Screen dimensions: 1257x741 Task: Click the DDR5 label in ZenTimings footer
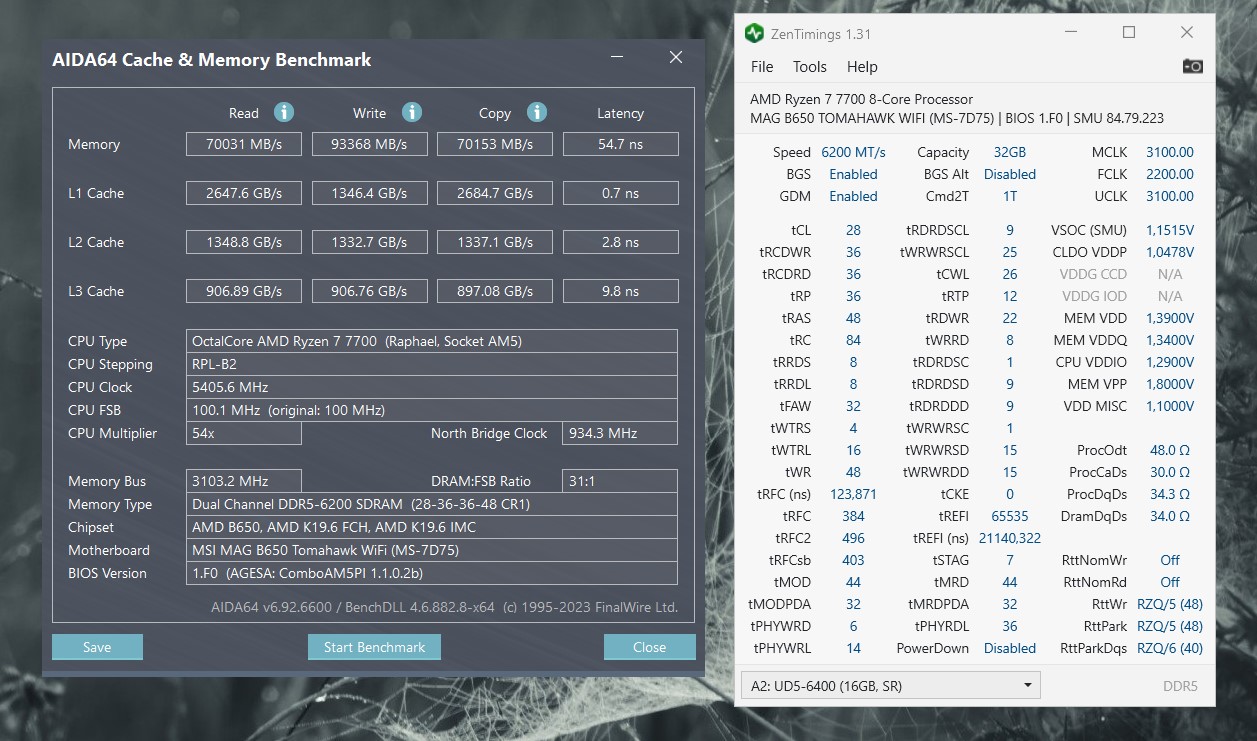pos(1180,686)
